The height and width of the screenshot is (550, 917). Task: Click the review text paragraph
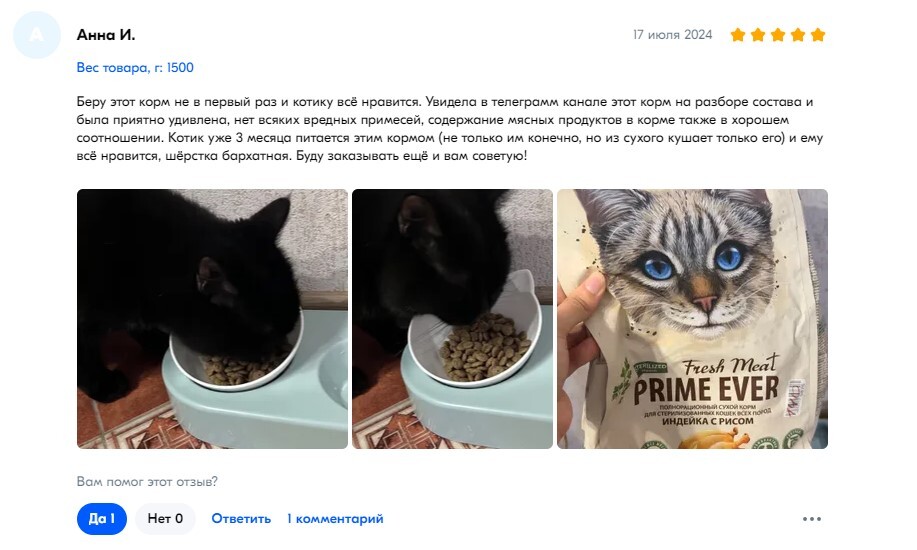pyautogui.click(x=450, y=129)
